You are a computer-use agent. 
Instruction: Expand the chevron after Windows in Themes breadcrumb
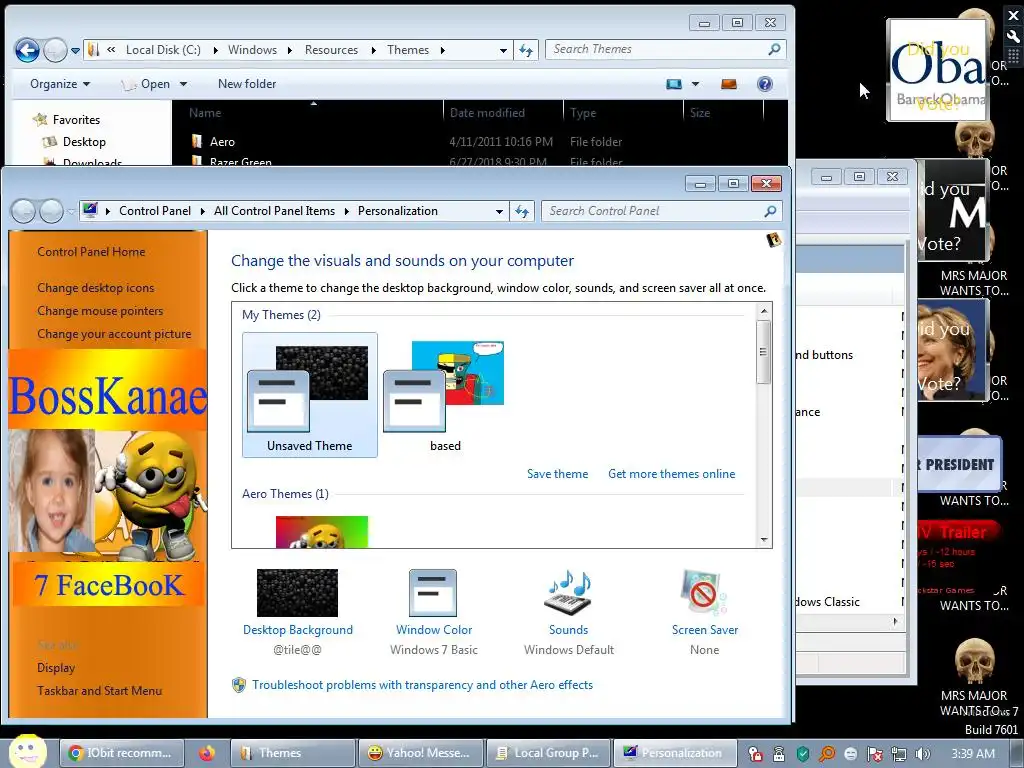pyautogui.click(x=289, y=50)
